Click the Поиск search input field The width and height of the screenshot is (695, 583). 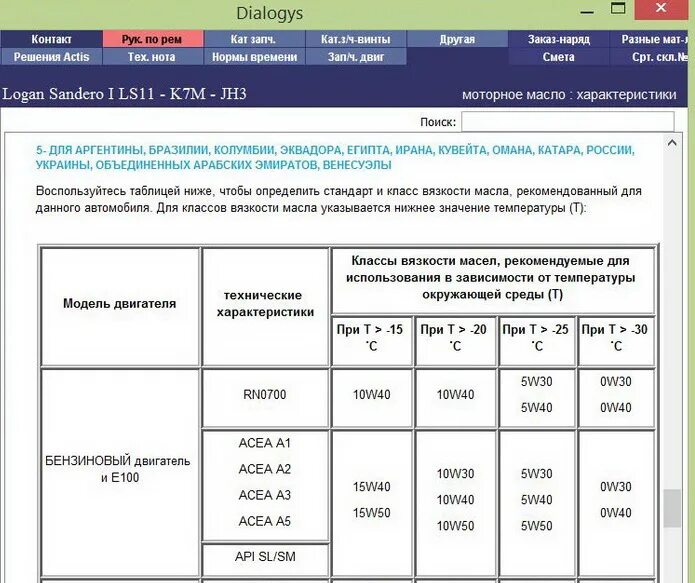pos(567,121)
